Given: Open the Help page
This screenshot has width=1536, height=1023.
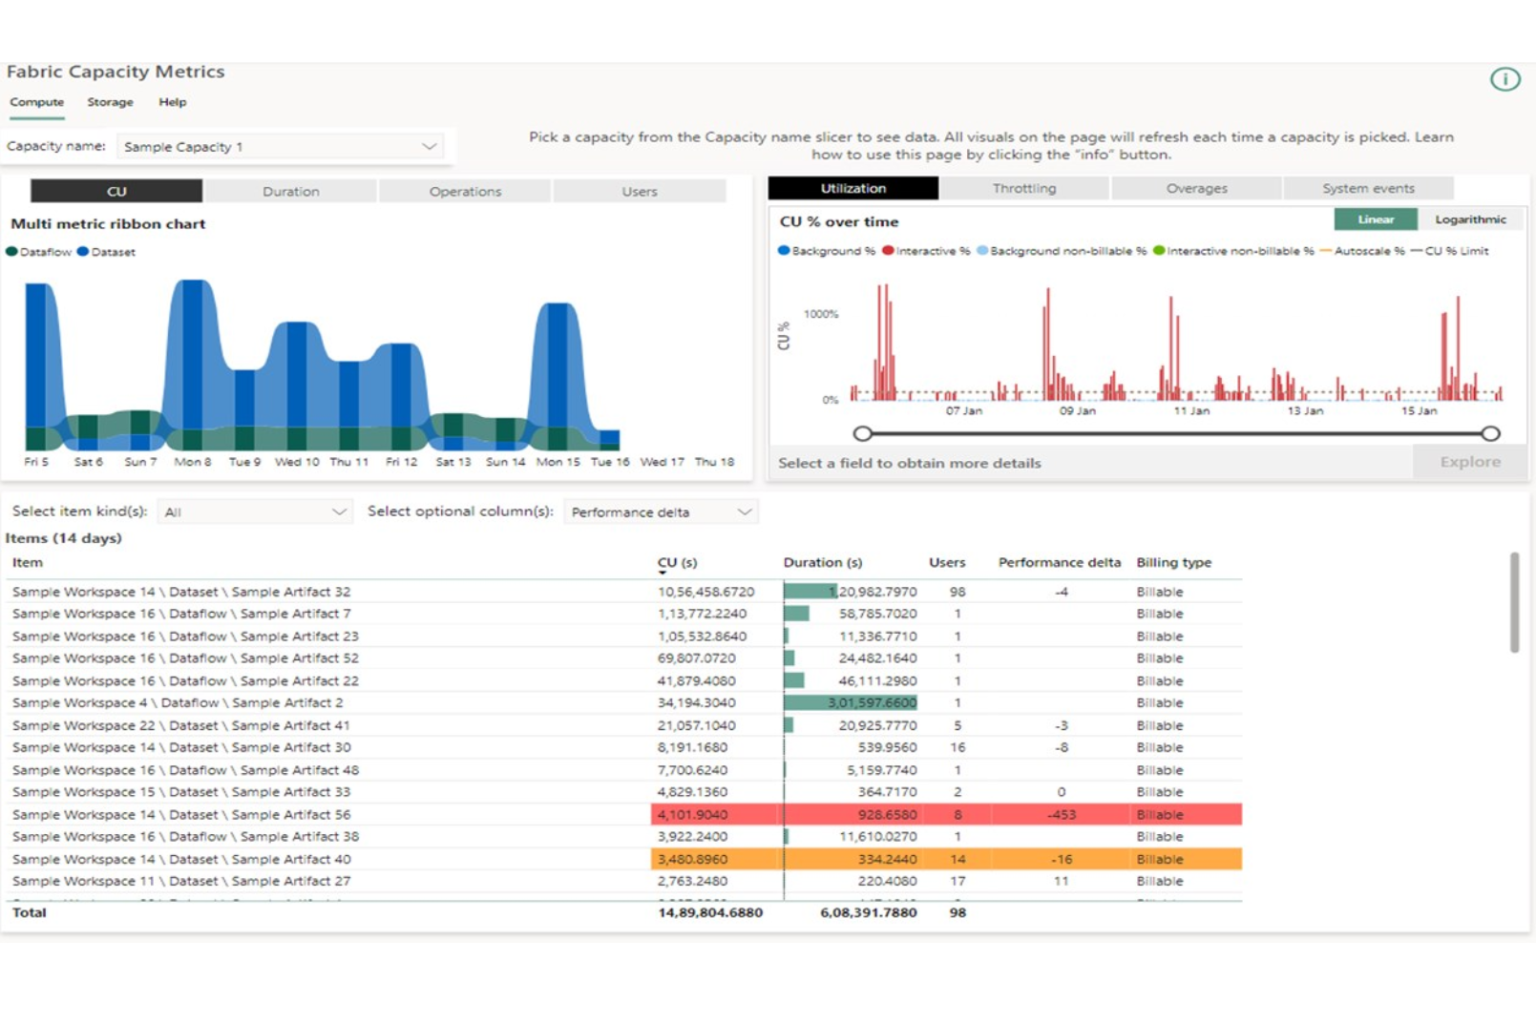Looking at the screenshot, I should [x=172, y=102].
